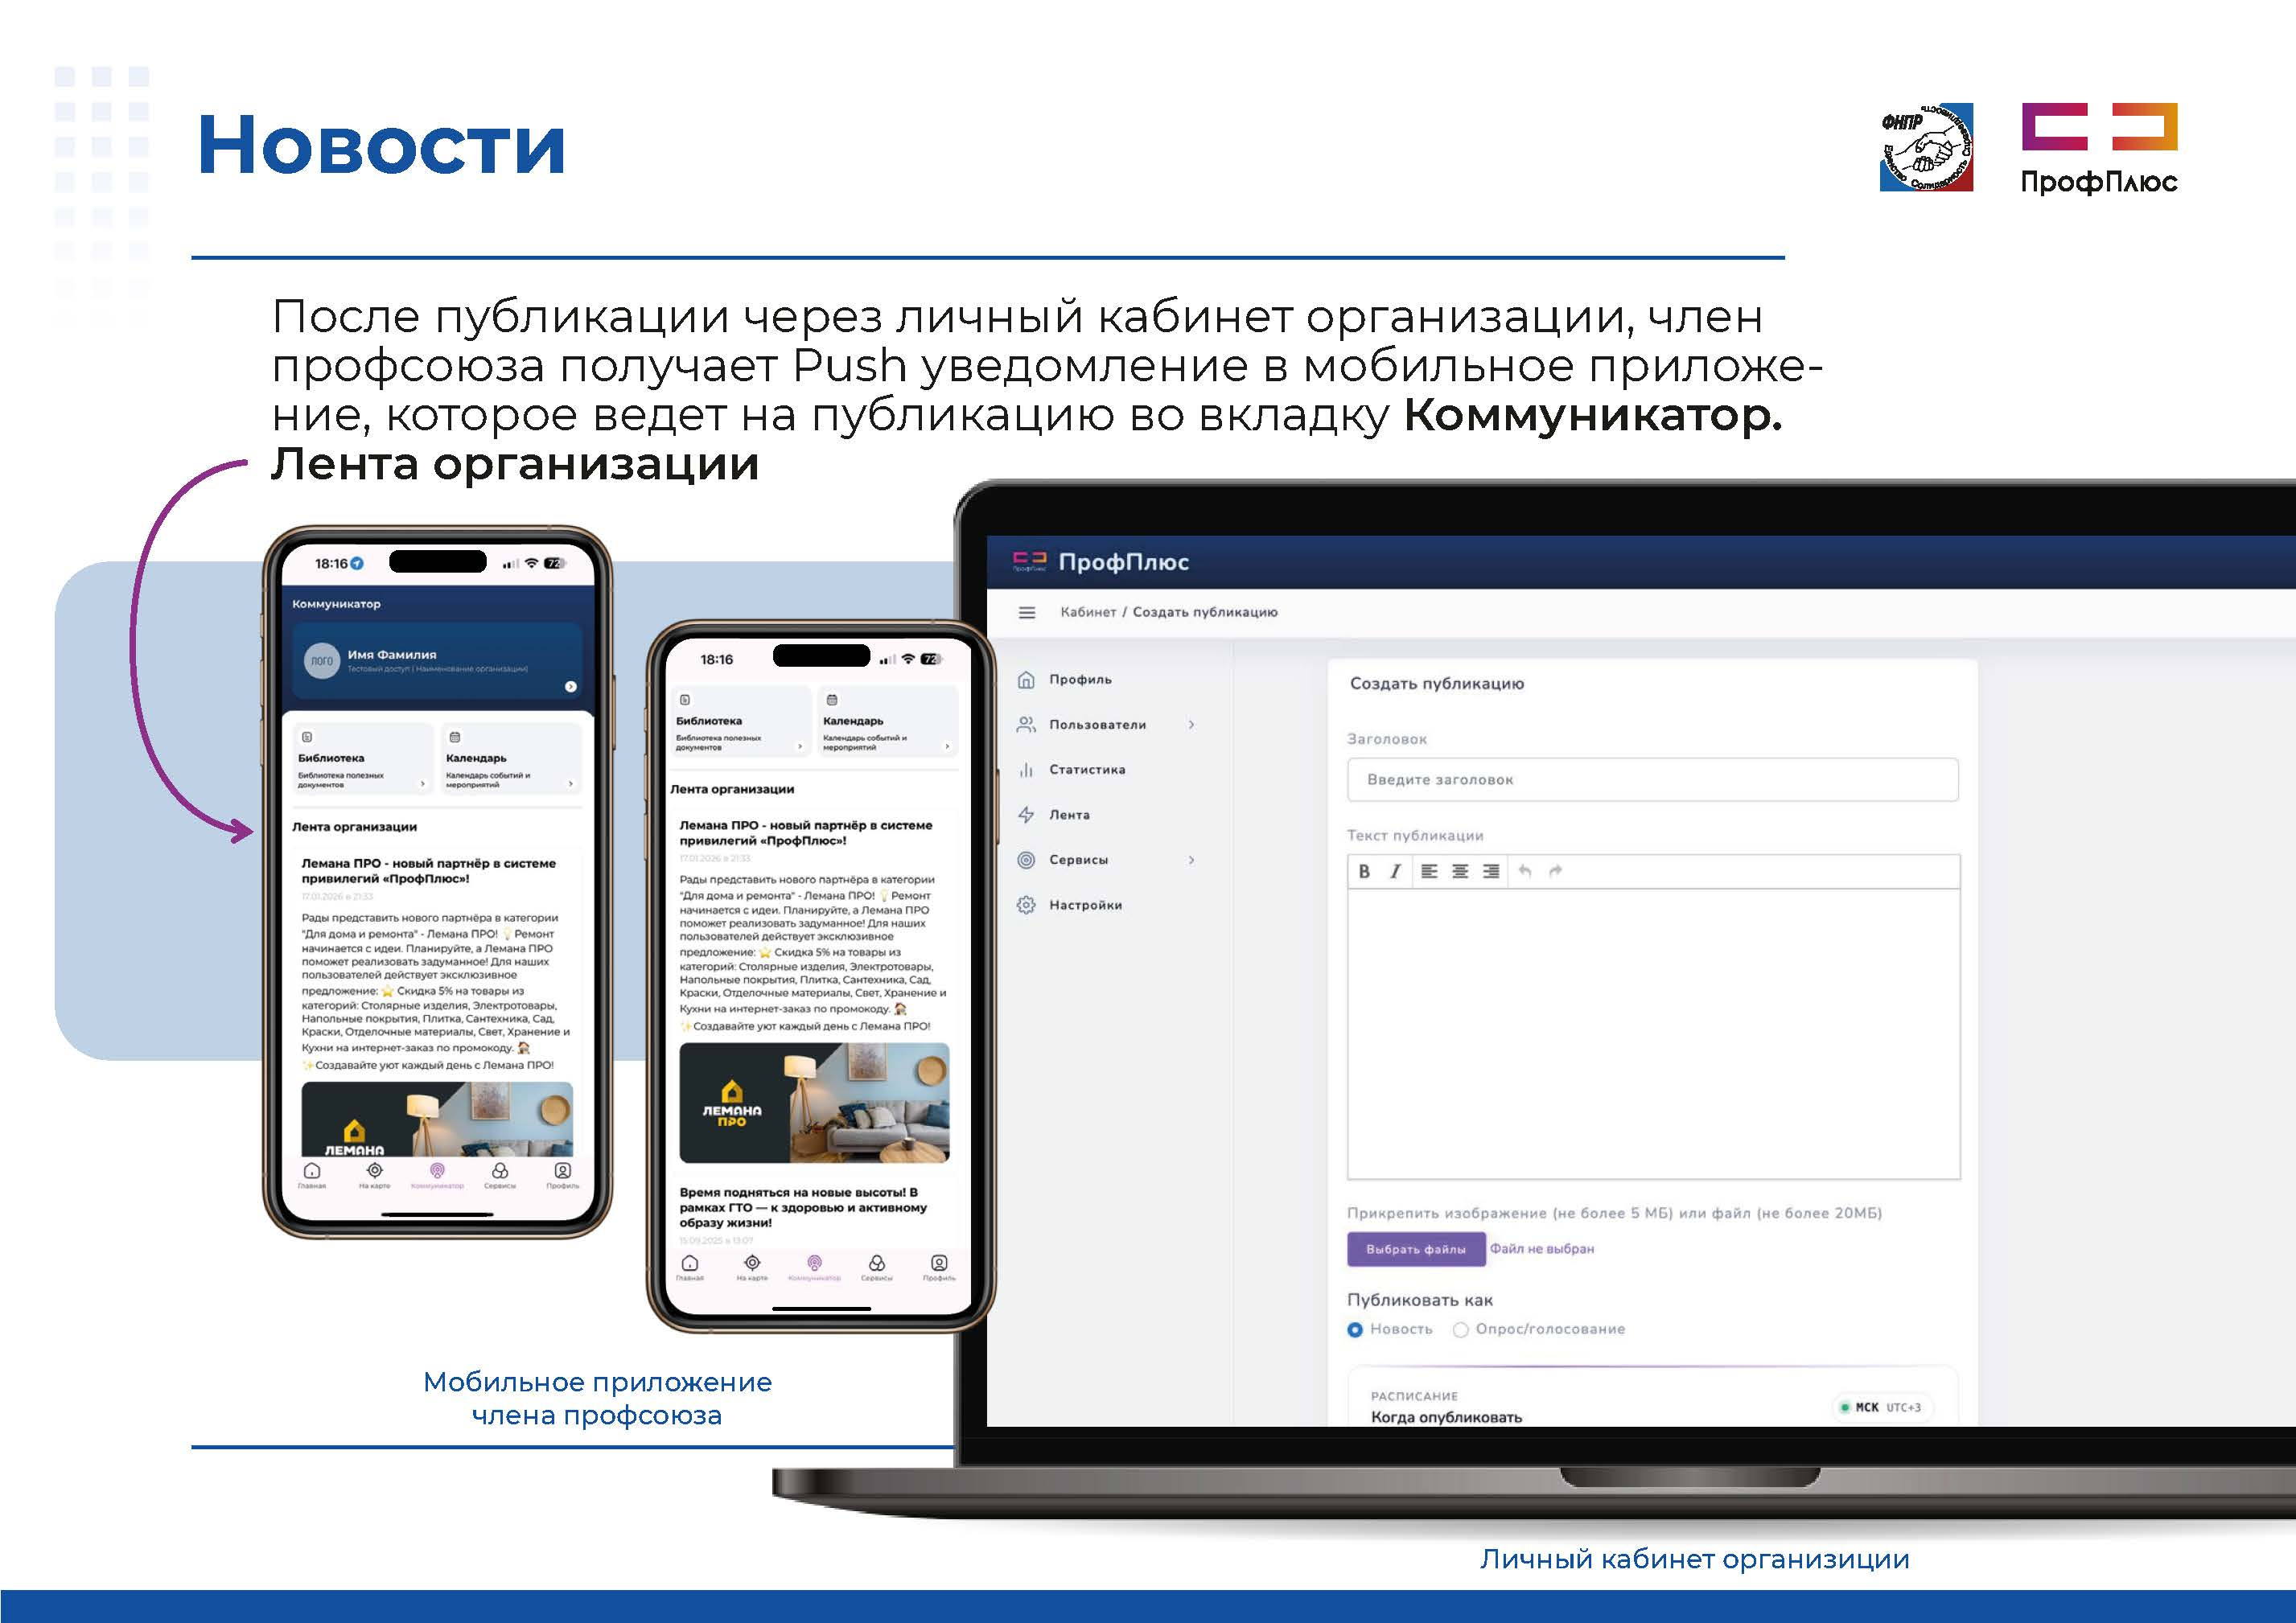The image size is (2296, 1623).
Task: Click the Кабинет breadcrumb link
Action: pyautogui.click(x=1088, y=612)
